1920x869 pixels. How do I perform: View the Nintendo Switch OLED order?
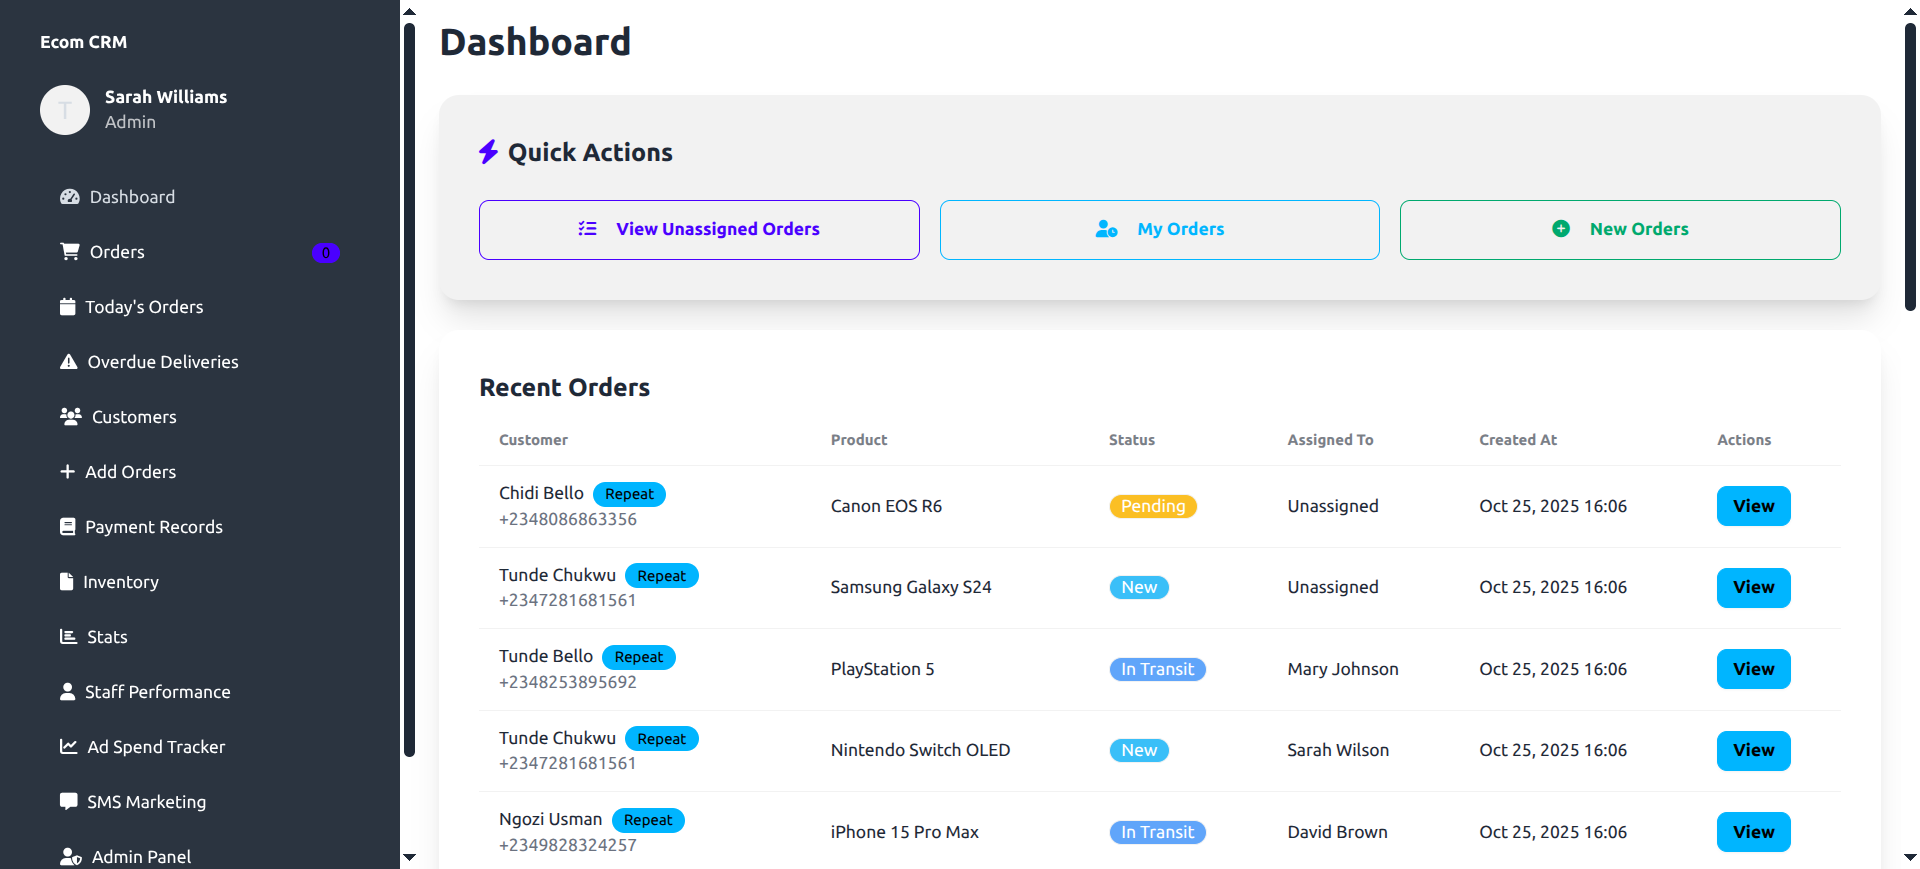coord(1753,751)
